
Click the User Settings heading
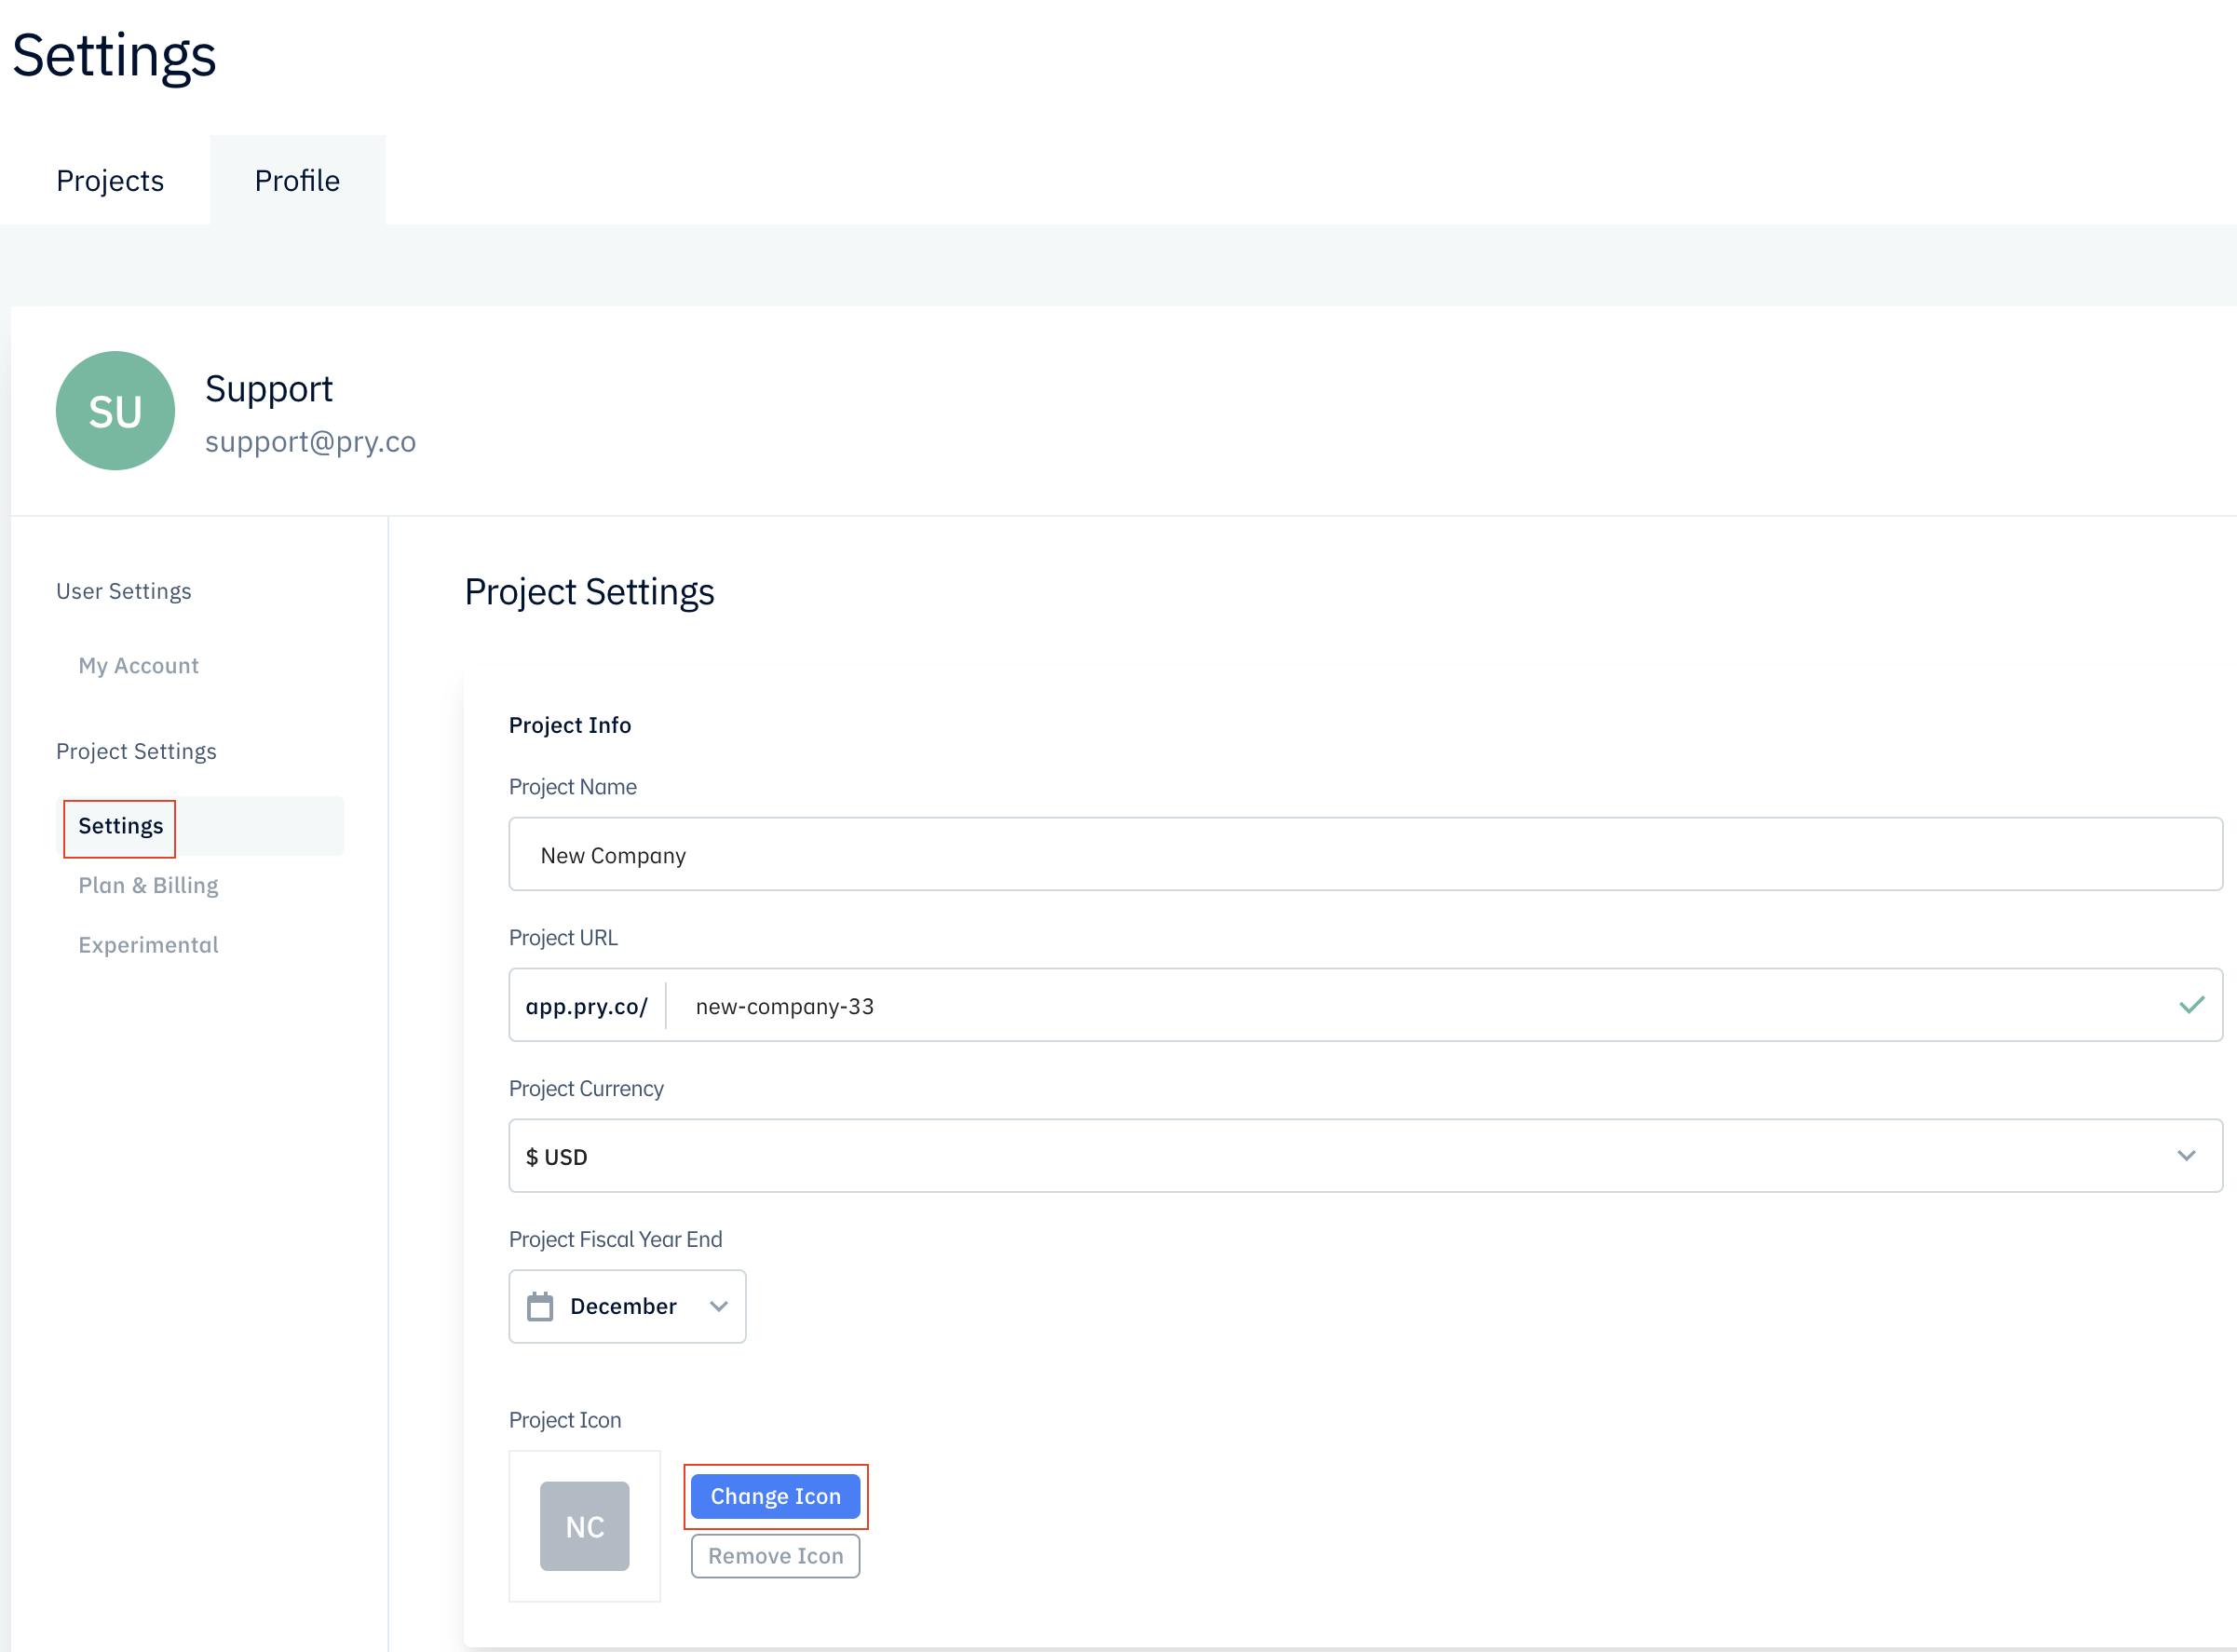coord(124,591)
